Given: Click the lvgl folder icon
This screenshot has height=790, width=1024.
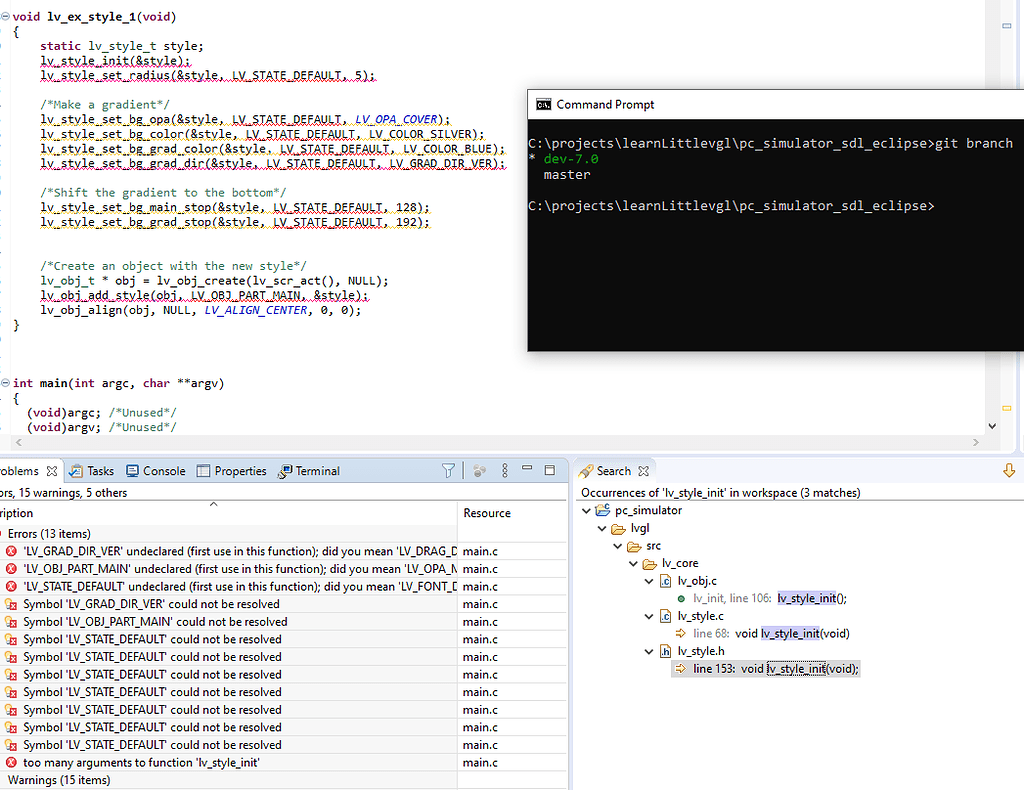Looking at the screenshot, I should (x=618, y=528).
